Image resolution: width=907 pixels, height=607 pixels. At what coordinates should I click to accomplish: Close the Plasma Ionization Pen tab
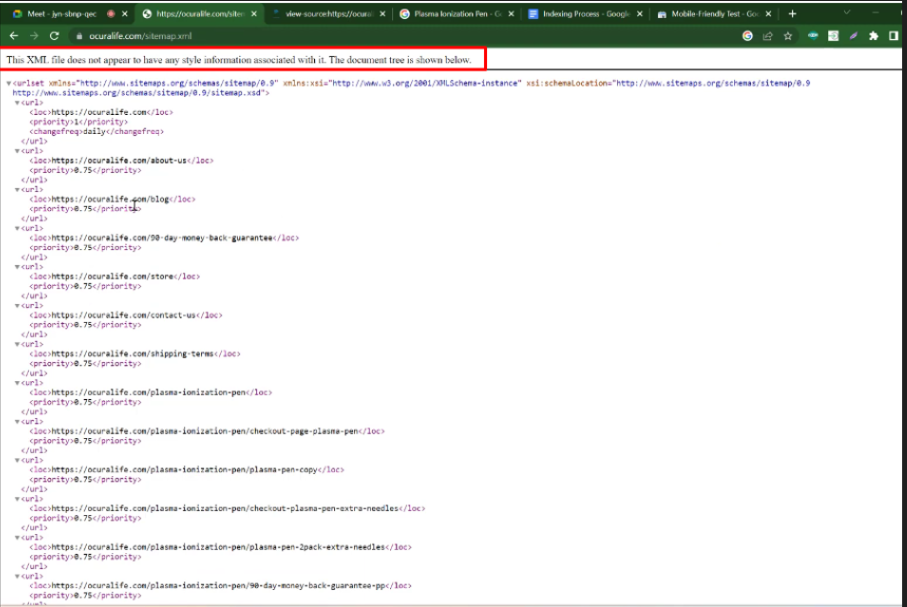tap(511, 13)
